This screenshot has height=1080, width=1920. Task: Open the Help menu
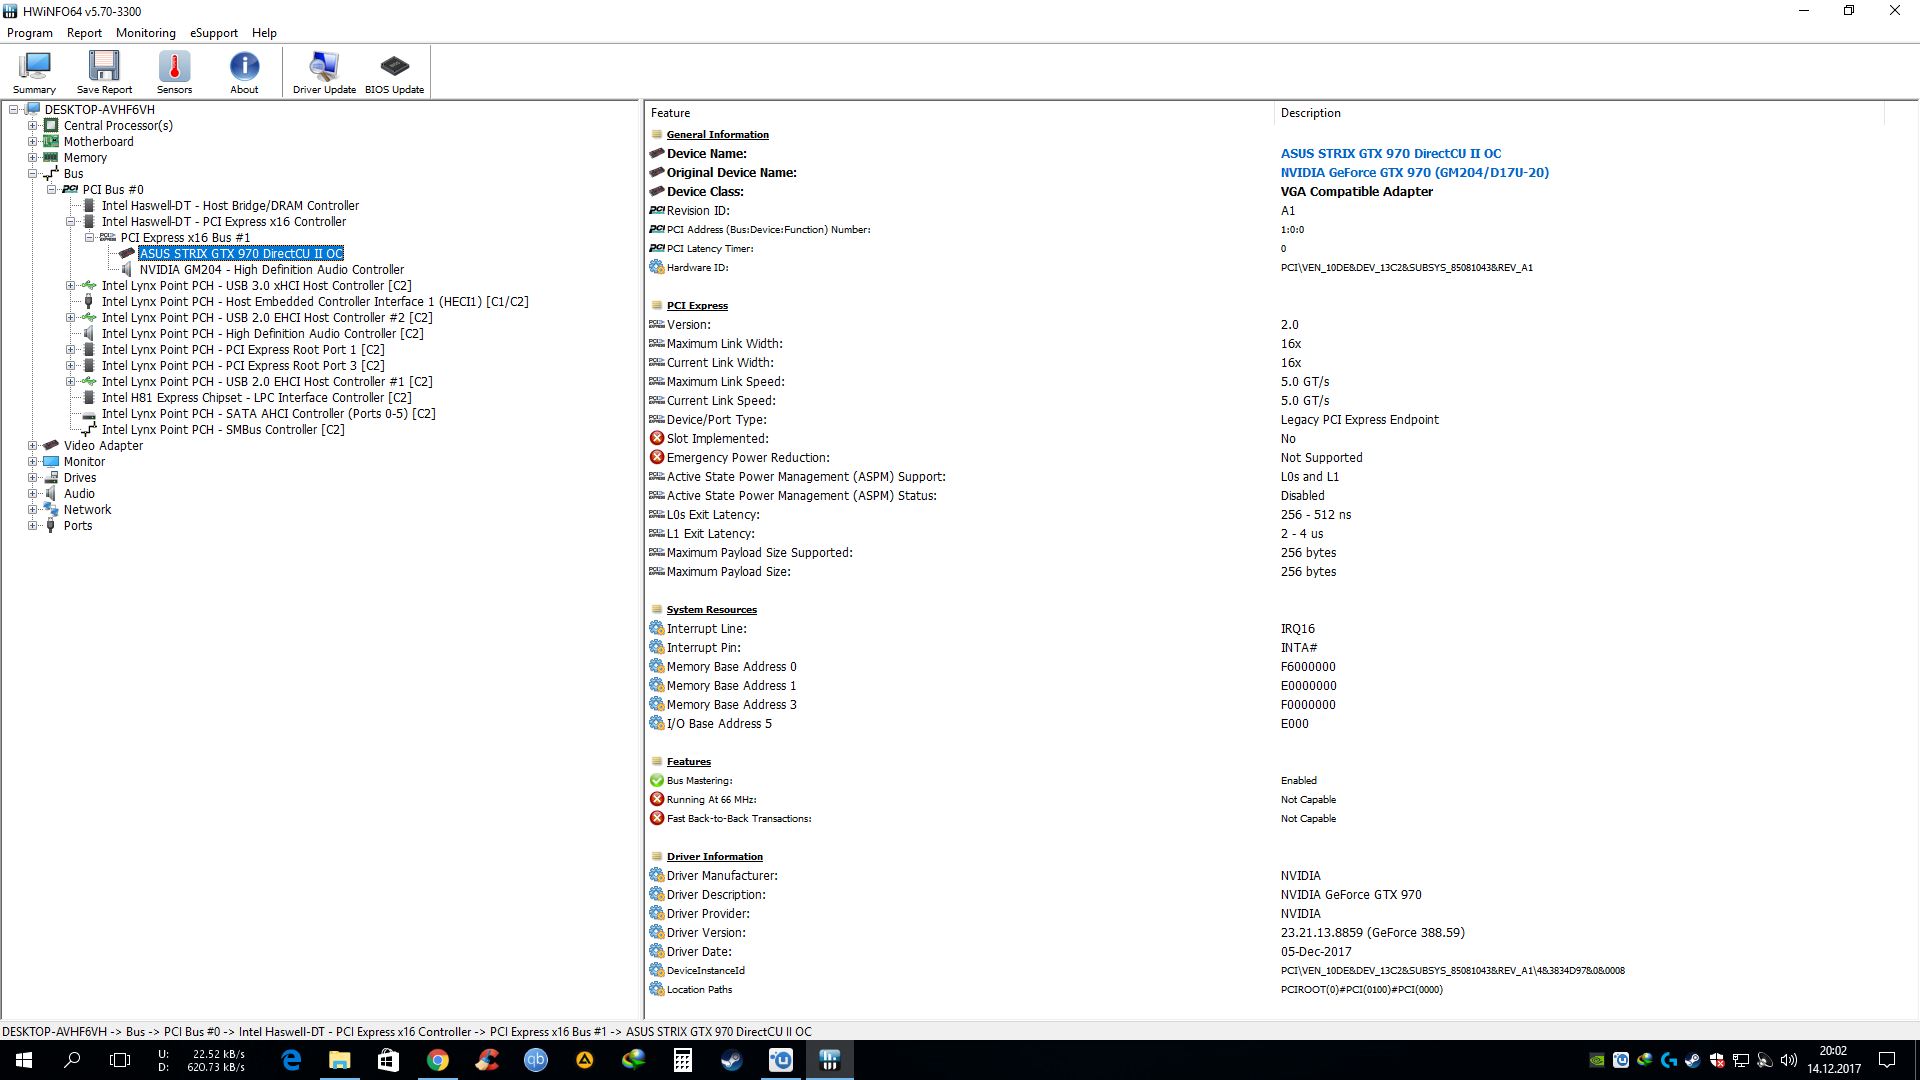click(264, 33)
